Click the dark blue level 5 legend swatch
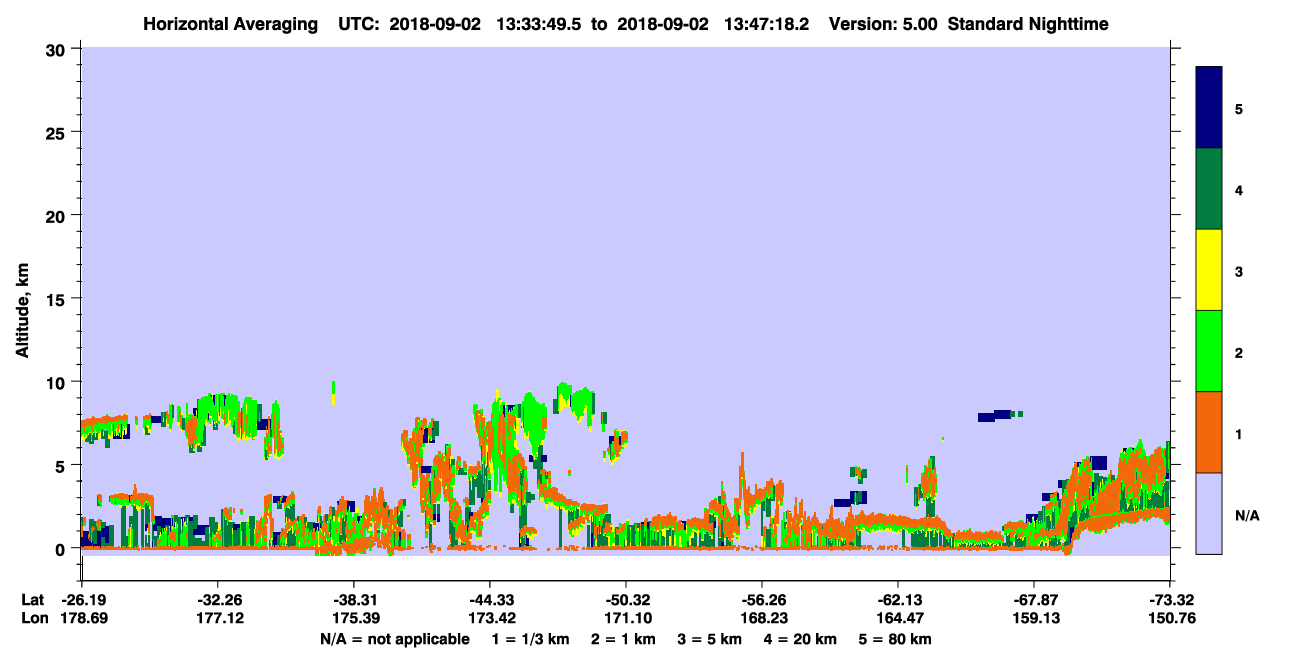Image resolution: width=1300 pixels, height=667 pixels. coord(1209,108)
